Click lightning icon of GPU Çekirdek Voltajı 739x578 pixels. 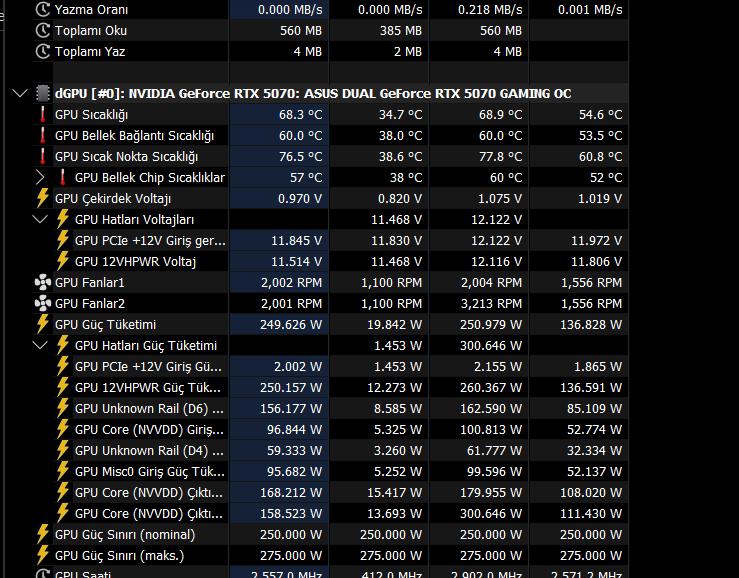(x=43, y=198)
